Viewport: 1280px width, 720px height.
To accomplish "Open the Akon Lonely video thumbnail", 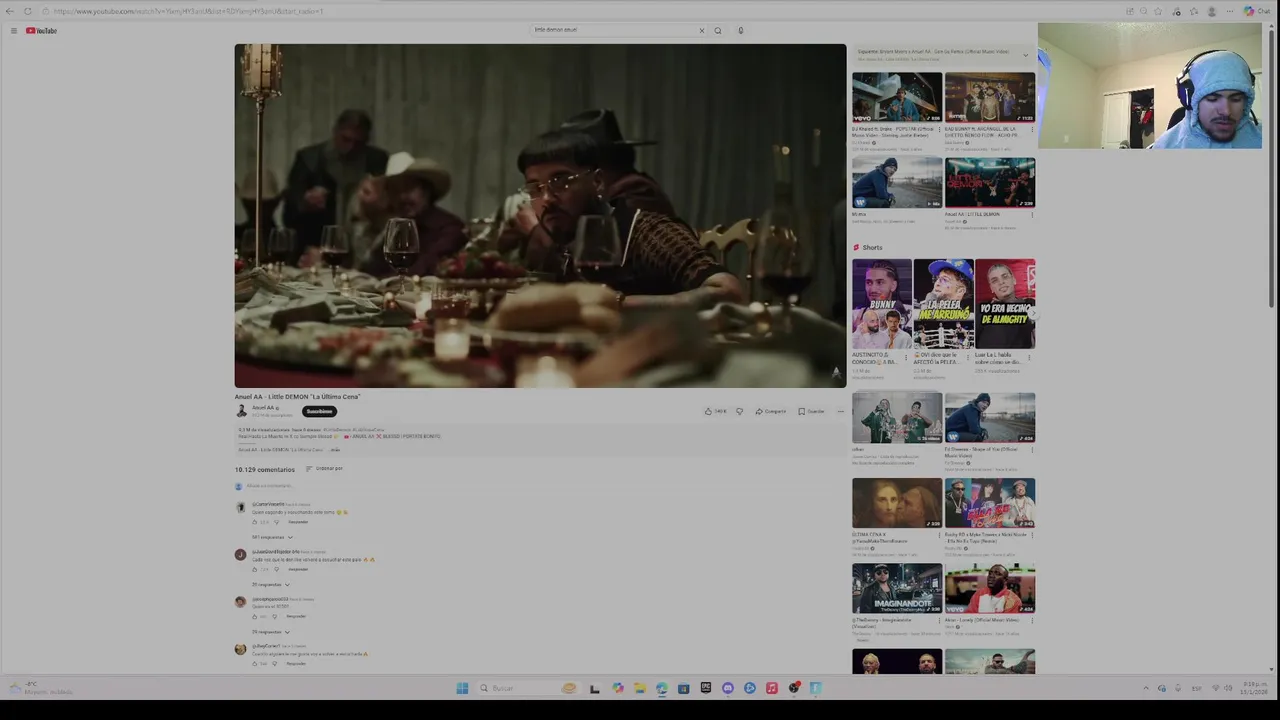I will click(990, 588).
